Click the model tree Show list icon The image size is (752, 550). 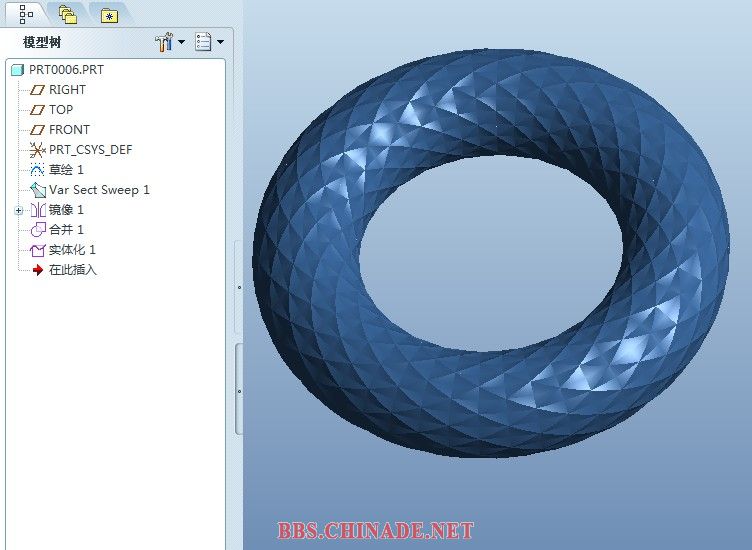click(x=203, y=42)
